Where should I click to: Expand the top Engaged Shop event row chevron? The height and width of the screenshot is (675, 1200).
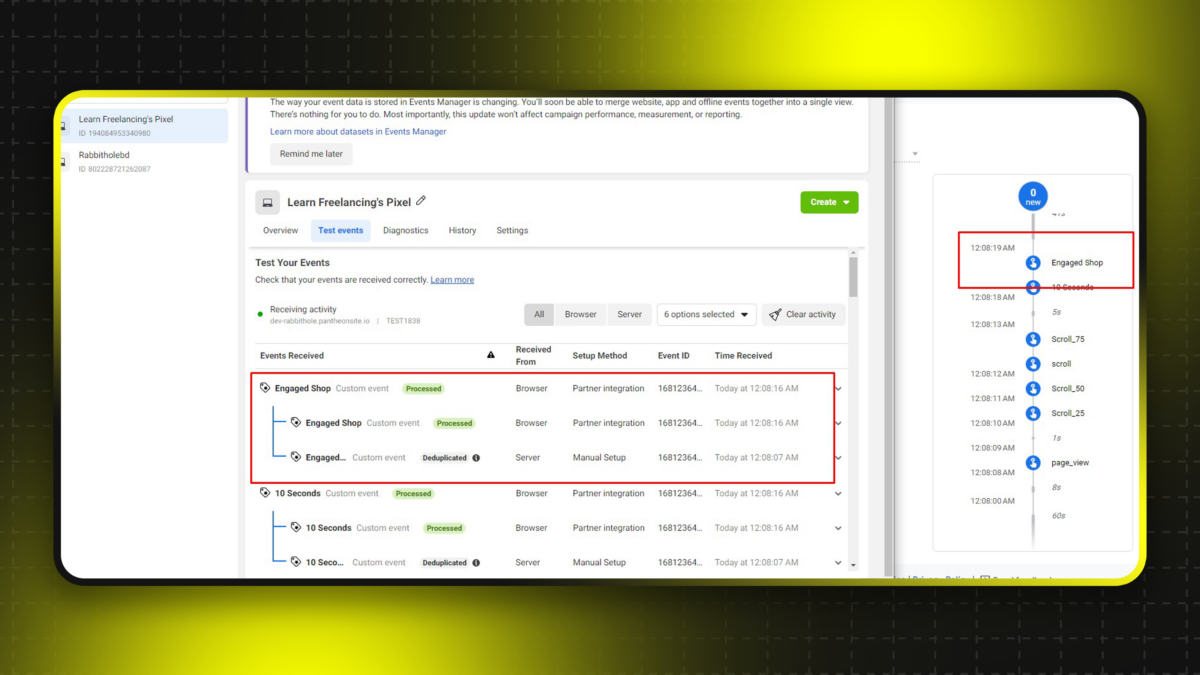click(838, 389)
